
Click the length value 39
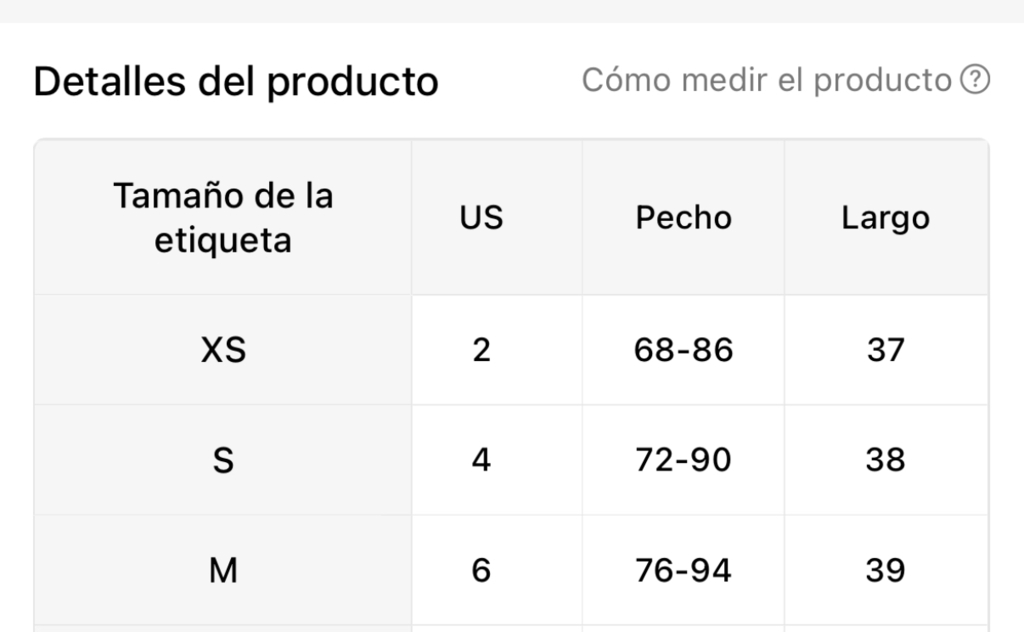point(886,571)
